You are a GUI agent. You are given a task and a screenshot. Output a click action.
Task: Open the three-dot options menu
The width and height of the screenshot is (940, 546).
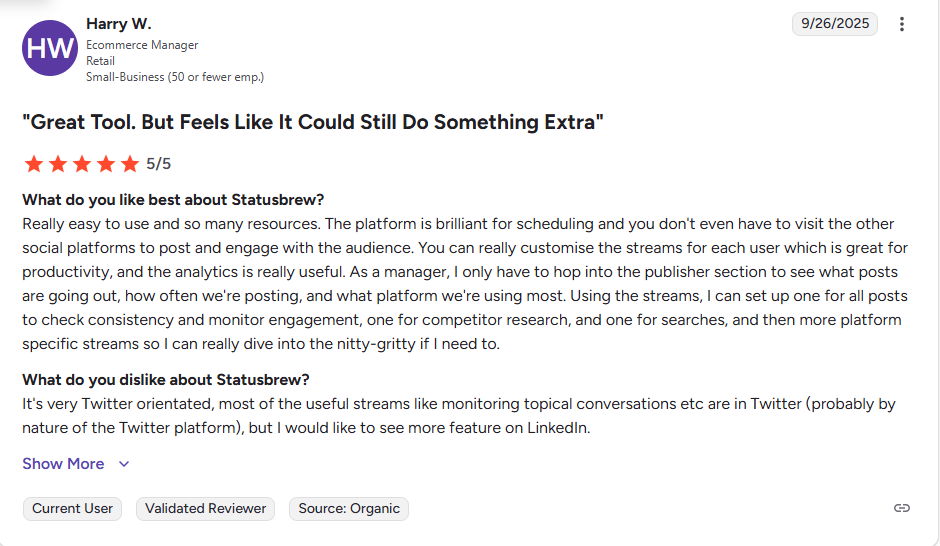point(902,24)
